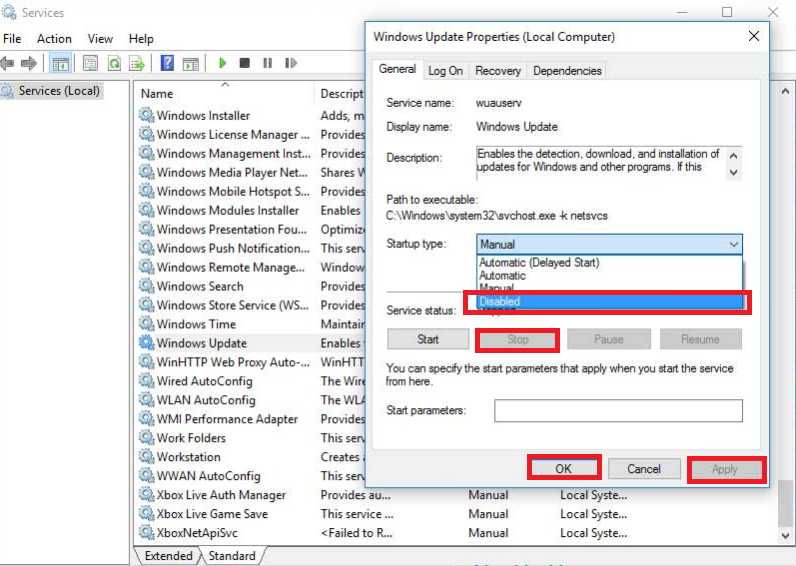Switch to the Log On tab

[x=445, y=71]
